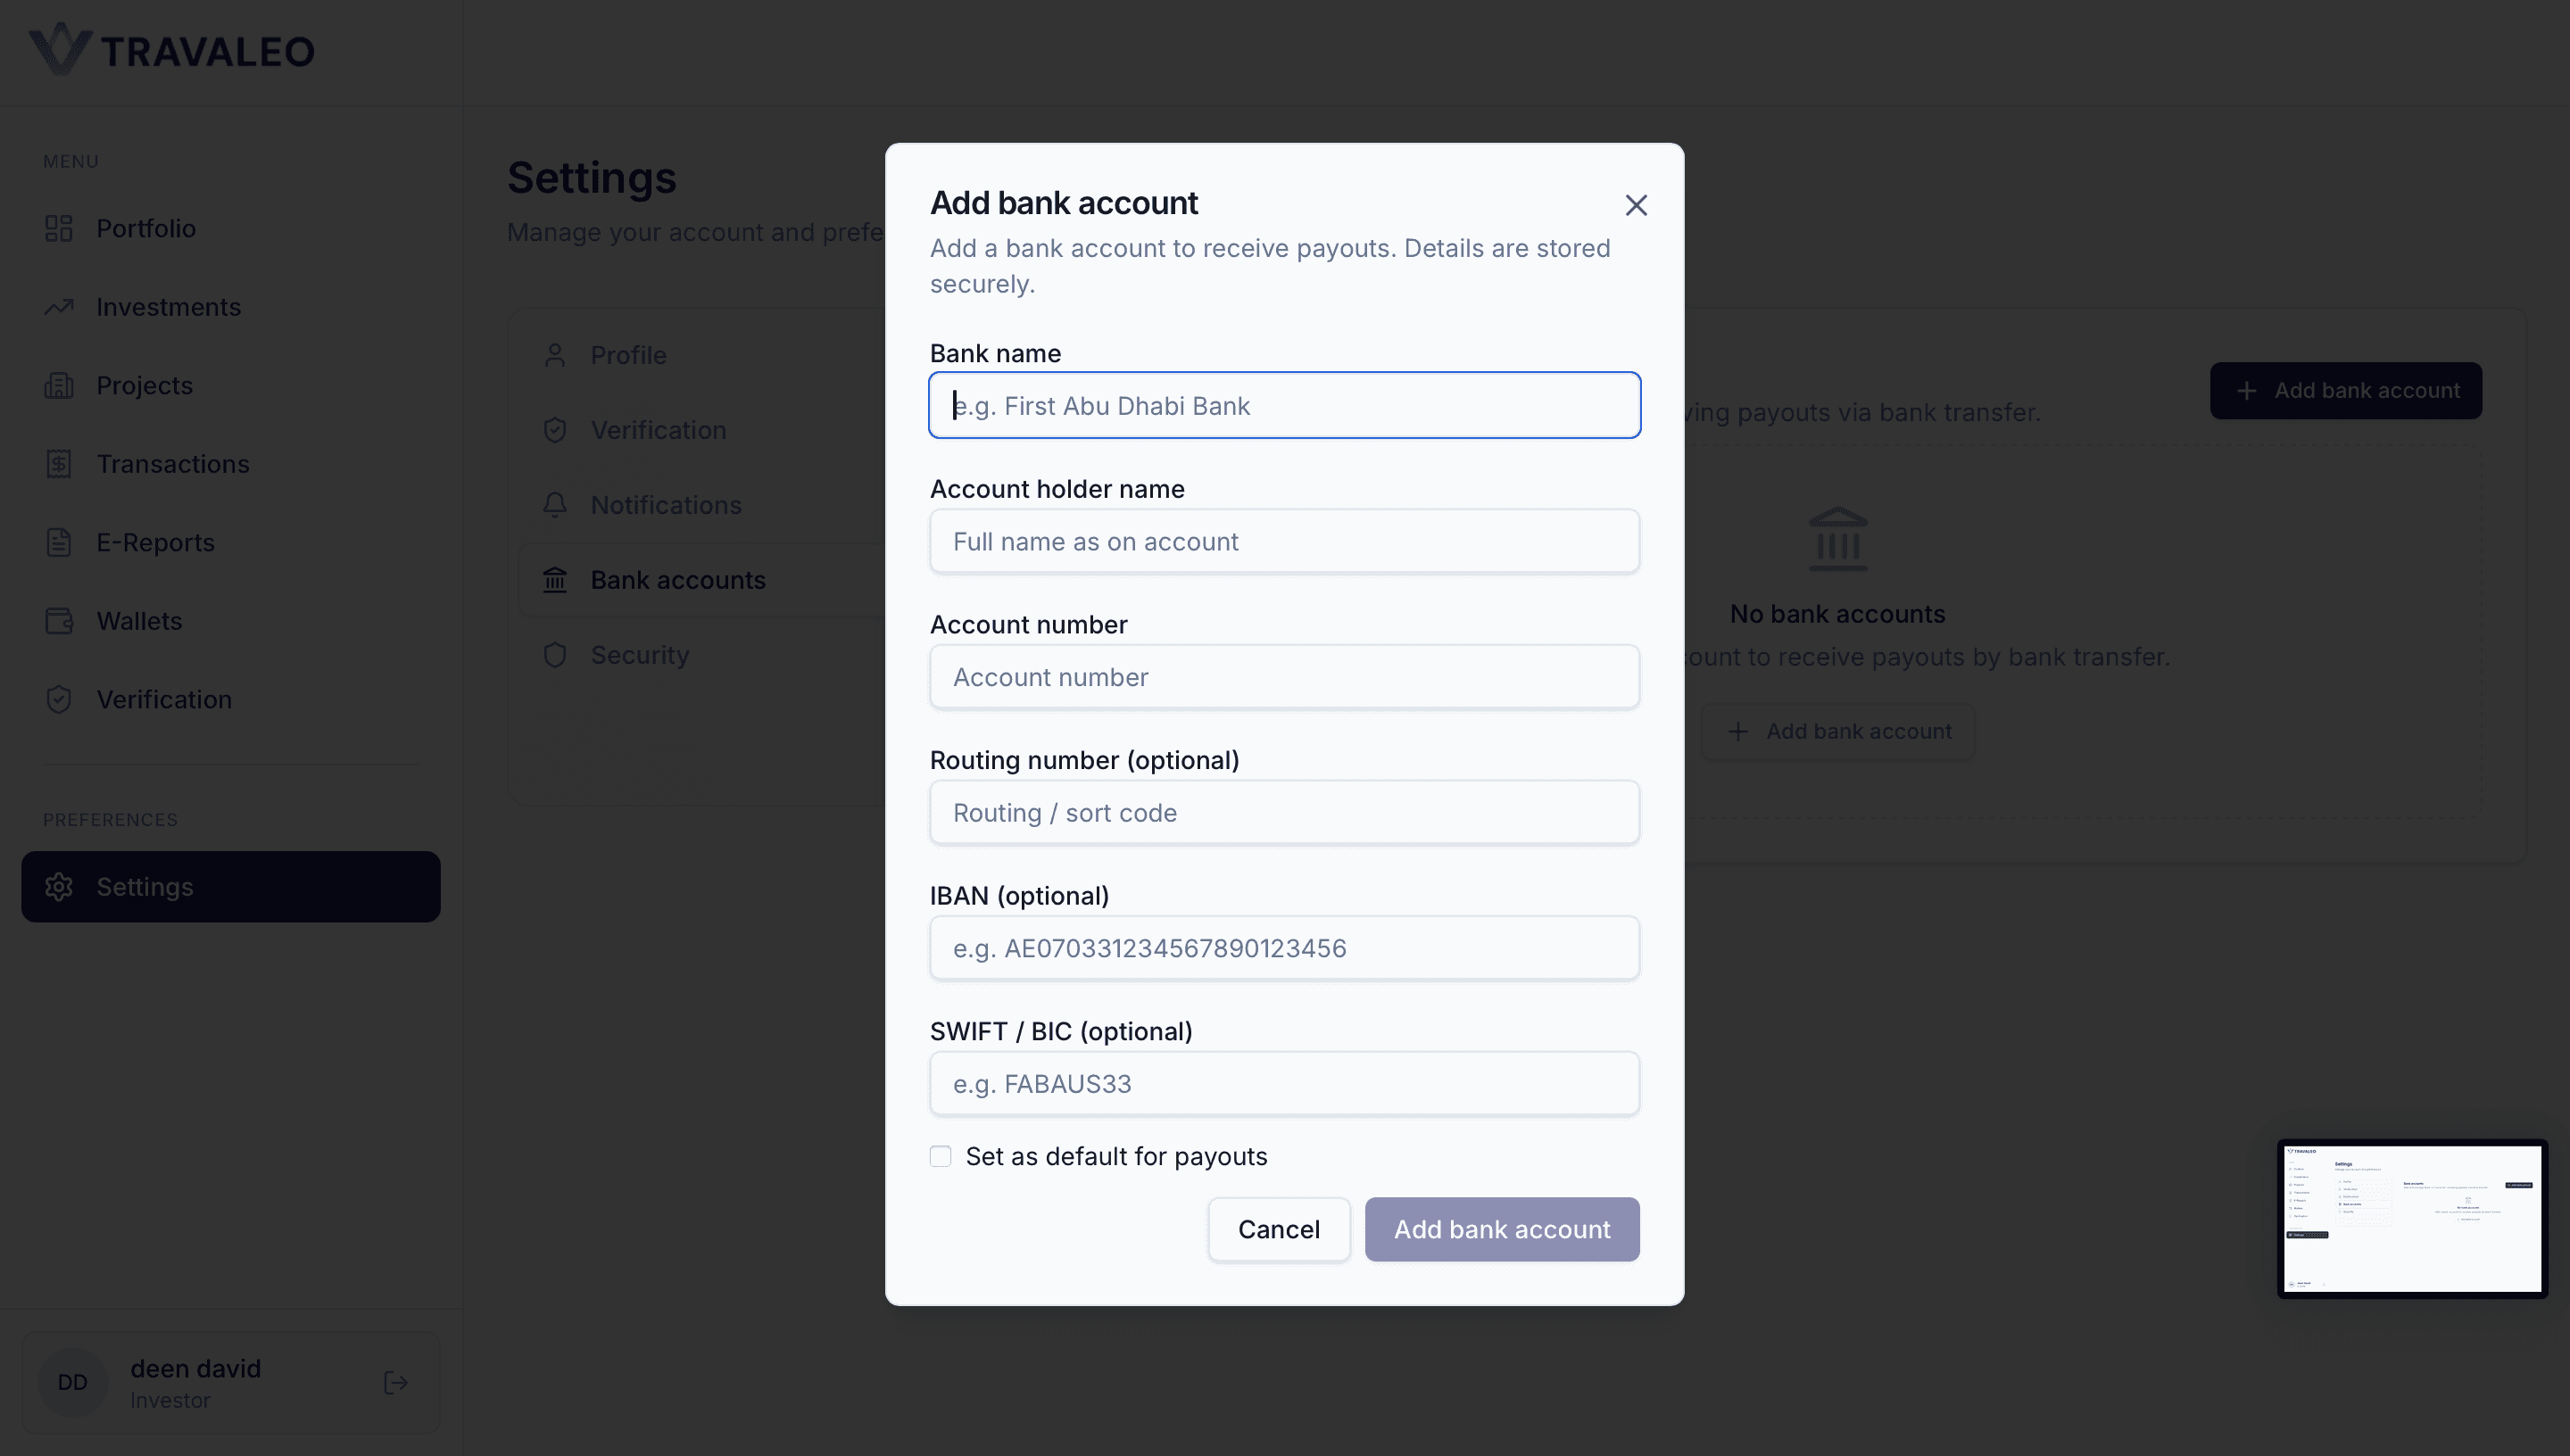The image size is (2570, 1456).
Task: Click the Travaleo logo
Action: [171, 50]
